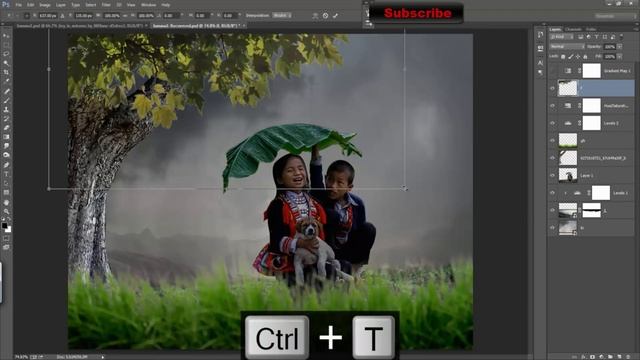This screenshot has height=360, width=640.
Task: Commit the transform with the checkmark icon
Action: [x=335, y=16]
